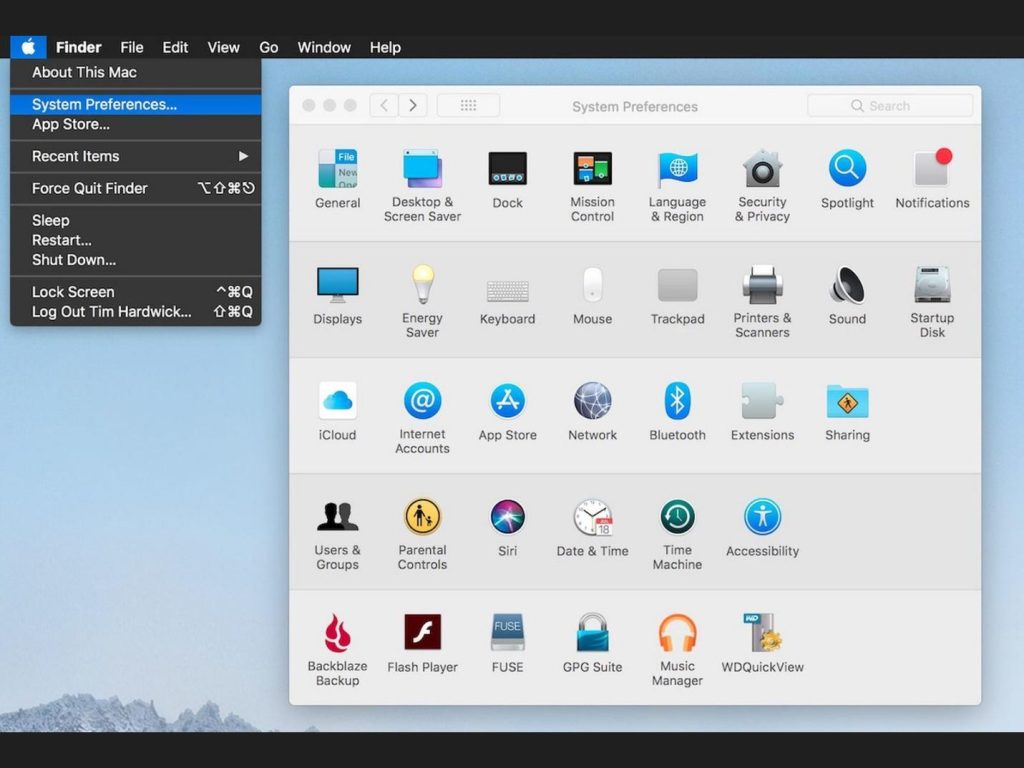The width and height of the screenshot is (1024, 768).
Task: Choose Sleep from the Apple menu
Action: tap(136, 220)
